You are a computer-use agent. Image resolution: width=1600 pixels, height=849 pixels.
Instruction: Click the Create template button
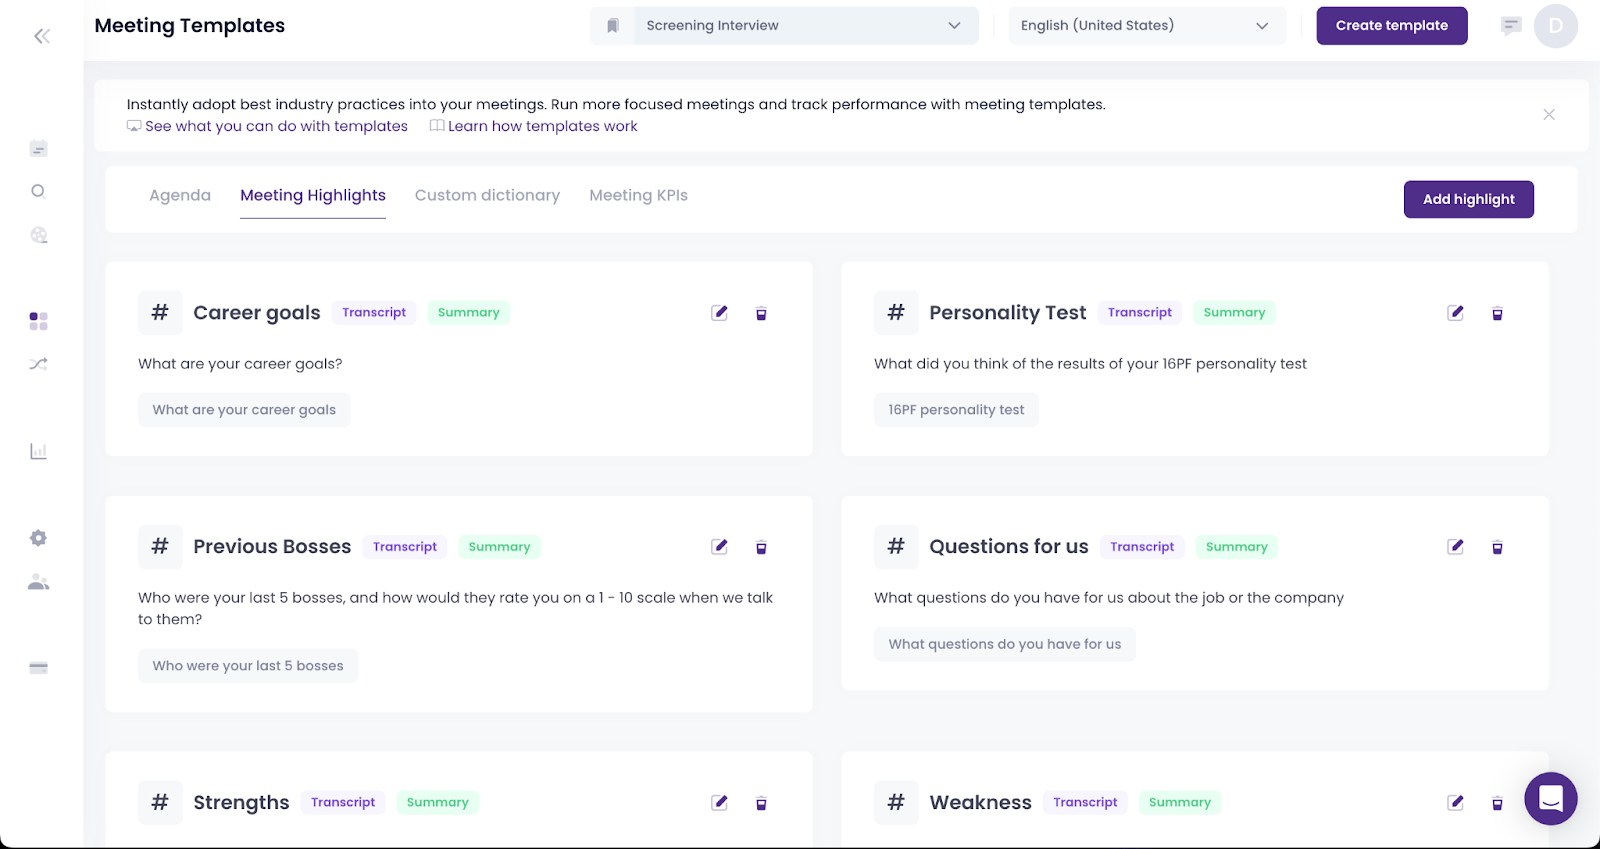pyautogui.click(x=1391, y=26)
